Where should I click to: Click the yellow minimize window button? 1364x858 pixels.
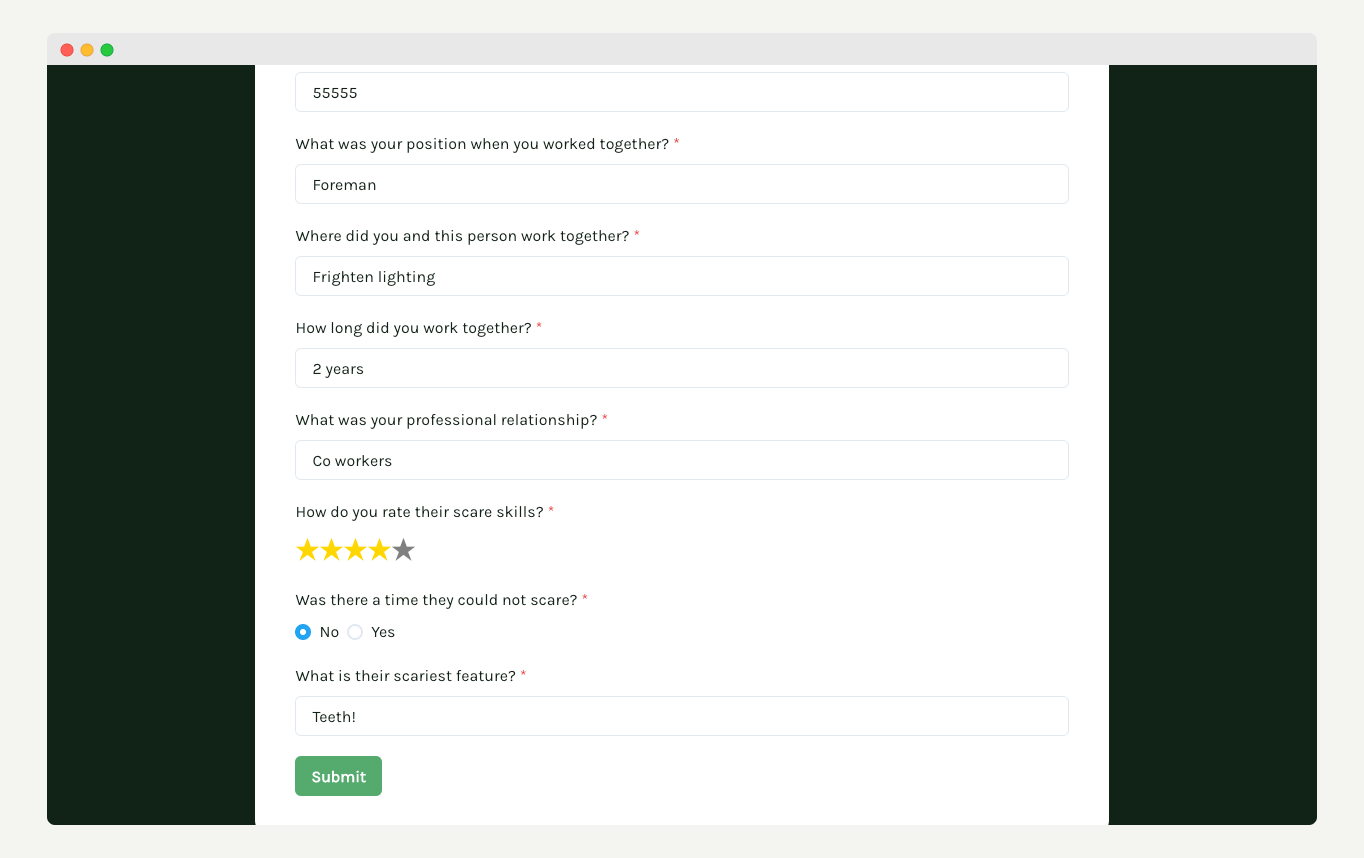(87, 50)
